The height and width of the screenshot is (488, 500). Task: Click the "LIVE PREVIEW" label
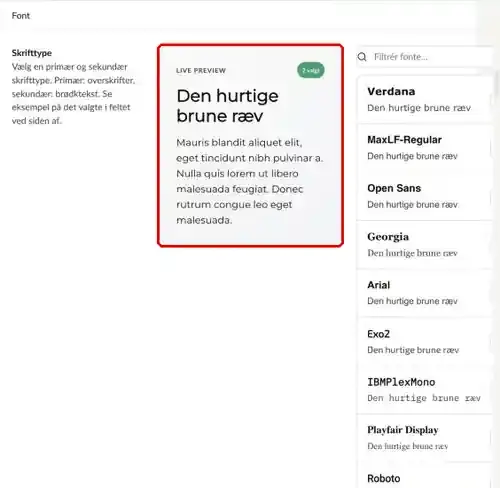coord(201,71)
